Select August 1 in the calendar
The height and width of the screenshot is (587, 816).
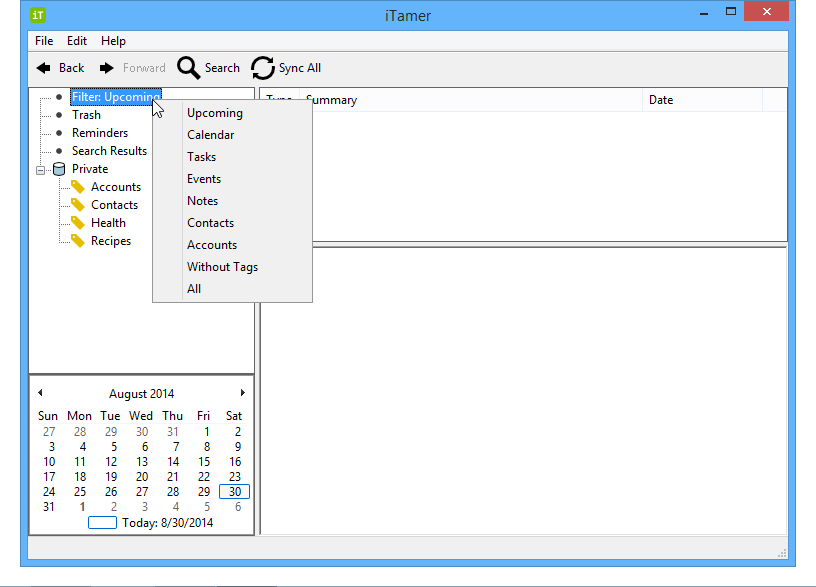207,432
